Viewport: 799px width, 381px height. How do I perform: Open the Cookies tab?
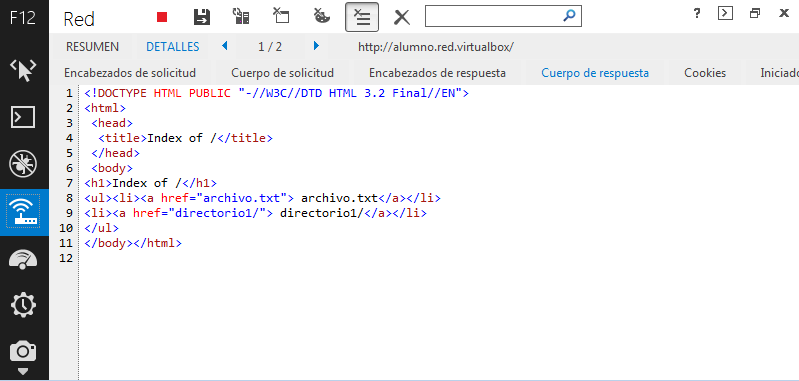[x=705, y=73]
